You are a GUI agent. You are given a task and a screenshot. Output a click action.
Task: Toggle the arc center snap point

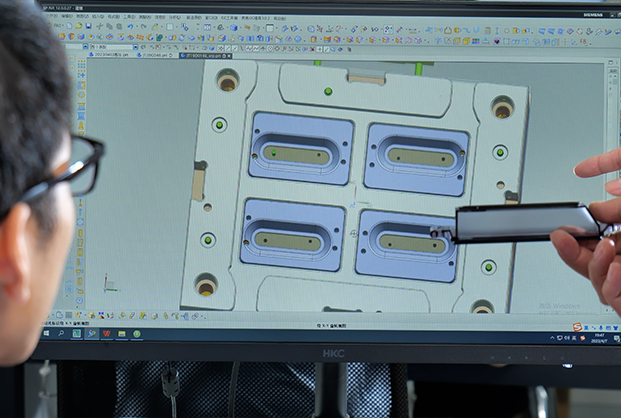tap(270, 48)
